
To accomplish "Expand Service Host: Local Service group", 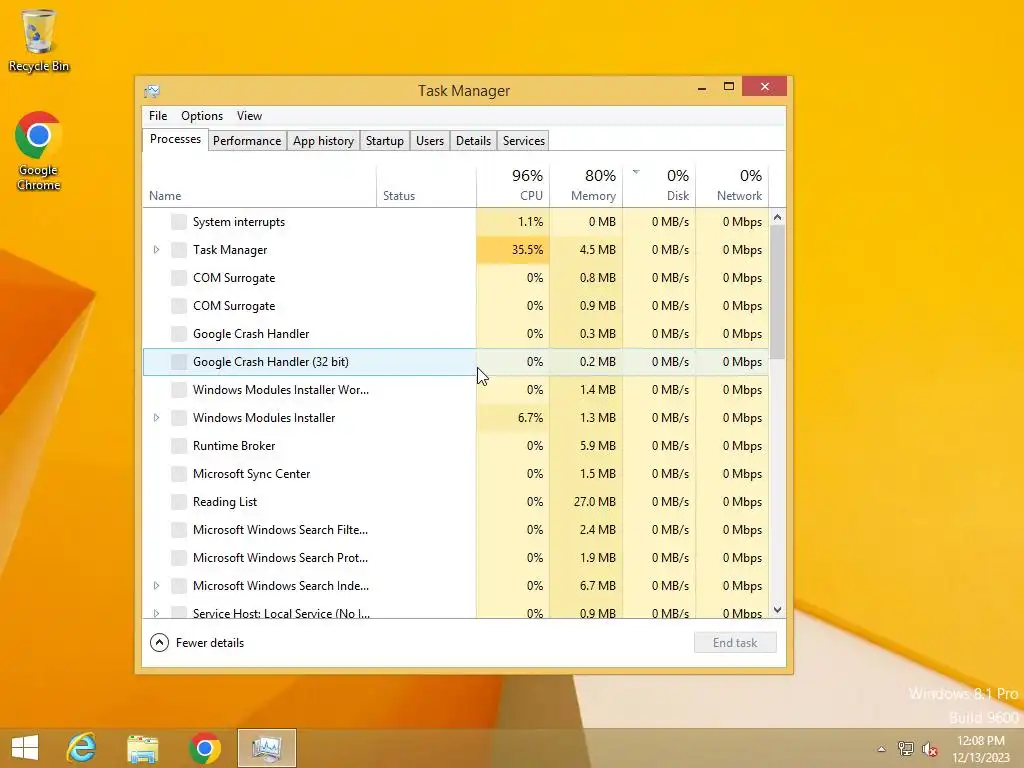I will click(156, 613).
